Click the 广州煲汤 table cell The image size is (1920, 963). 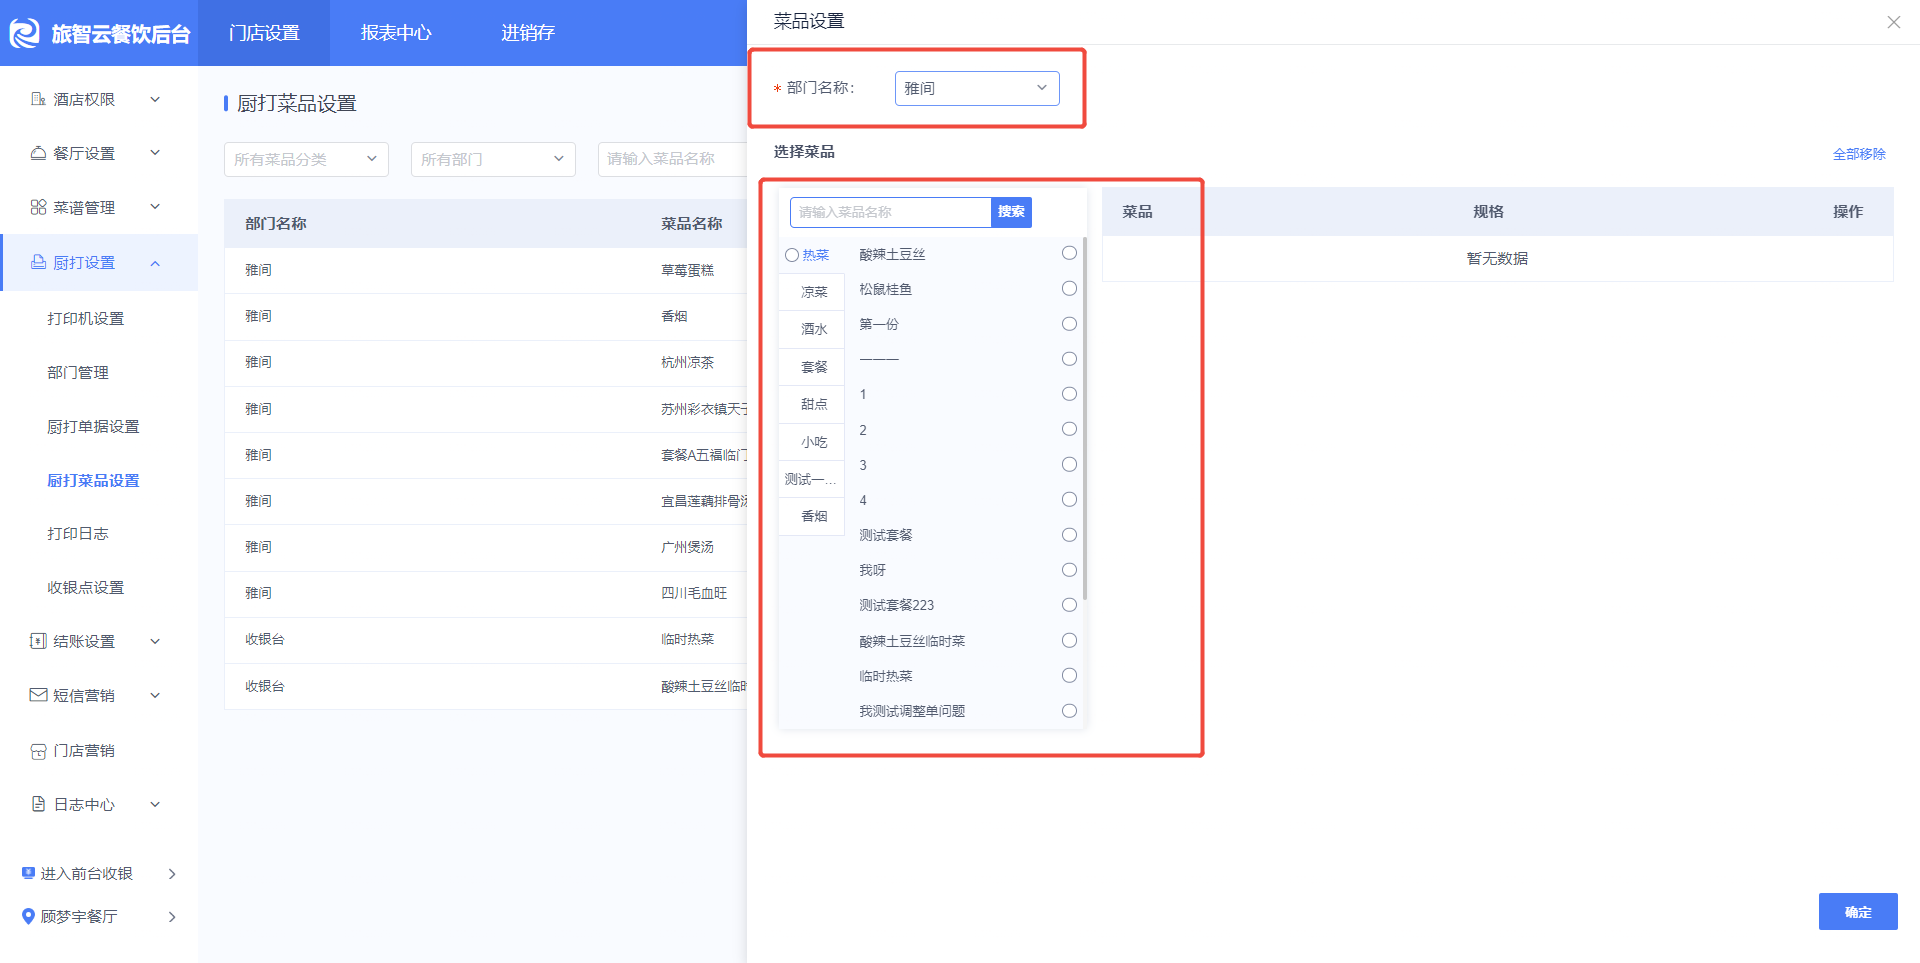[x=687, y=547]
